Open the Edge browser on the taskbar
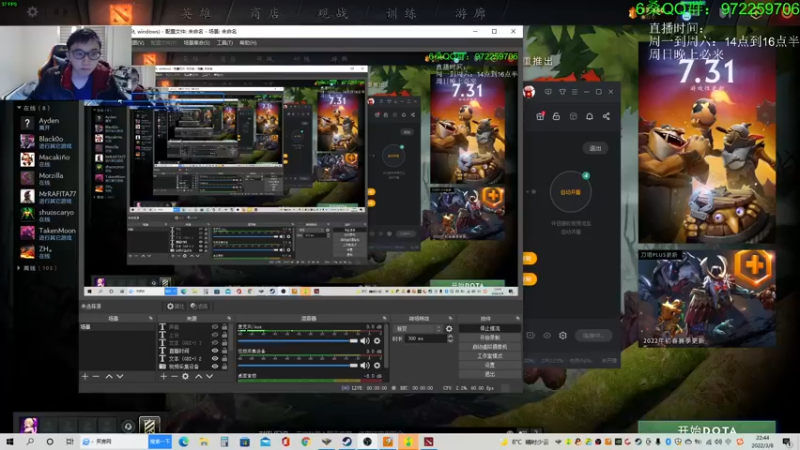Image resolution: width=800 pixels, height=450 pixels. click(x=184, y=441)
